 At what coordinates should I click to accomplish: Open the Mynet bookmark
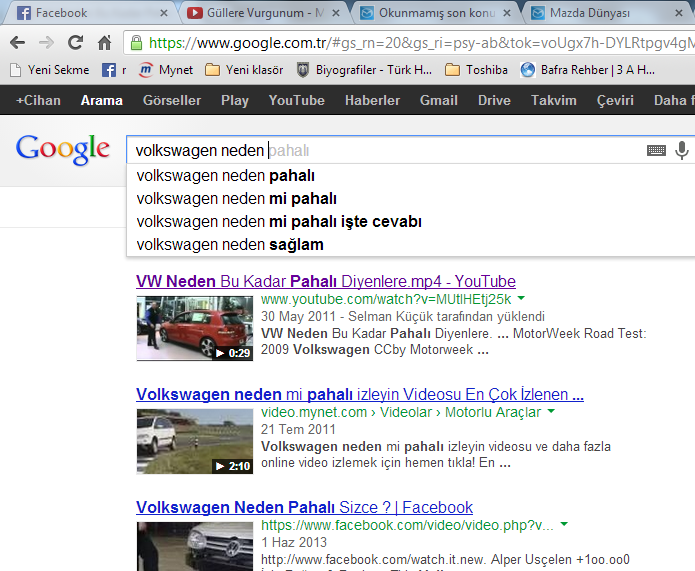[166, 70]
